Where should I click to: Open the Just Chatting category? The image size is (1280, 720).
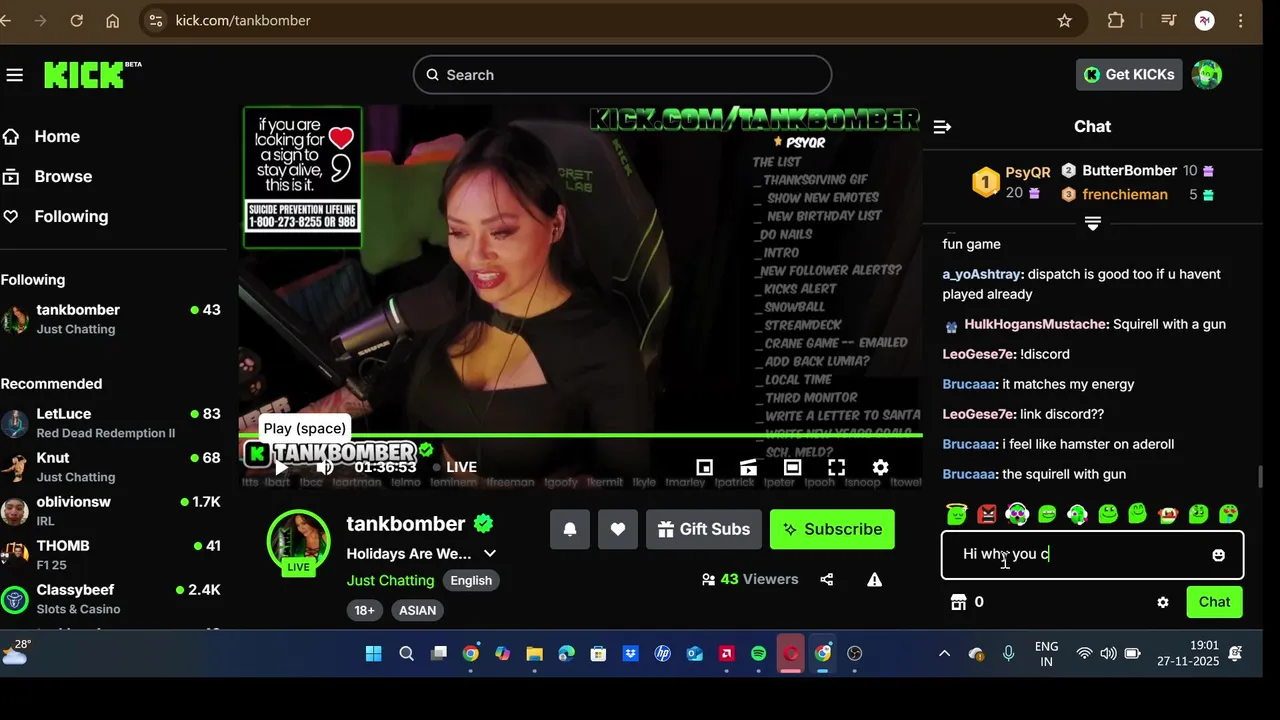pyautogui.click(x=390, y=580)
